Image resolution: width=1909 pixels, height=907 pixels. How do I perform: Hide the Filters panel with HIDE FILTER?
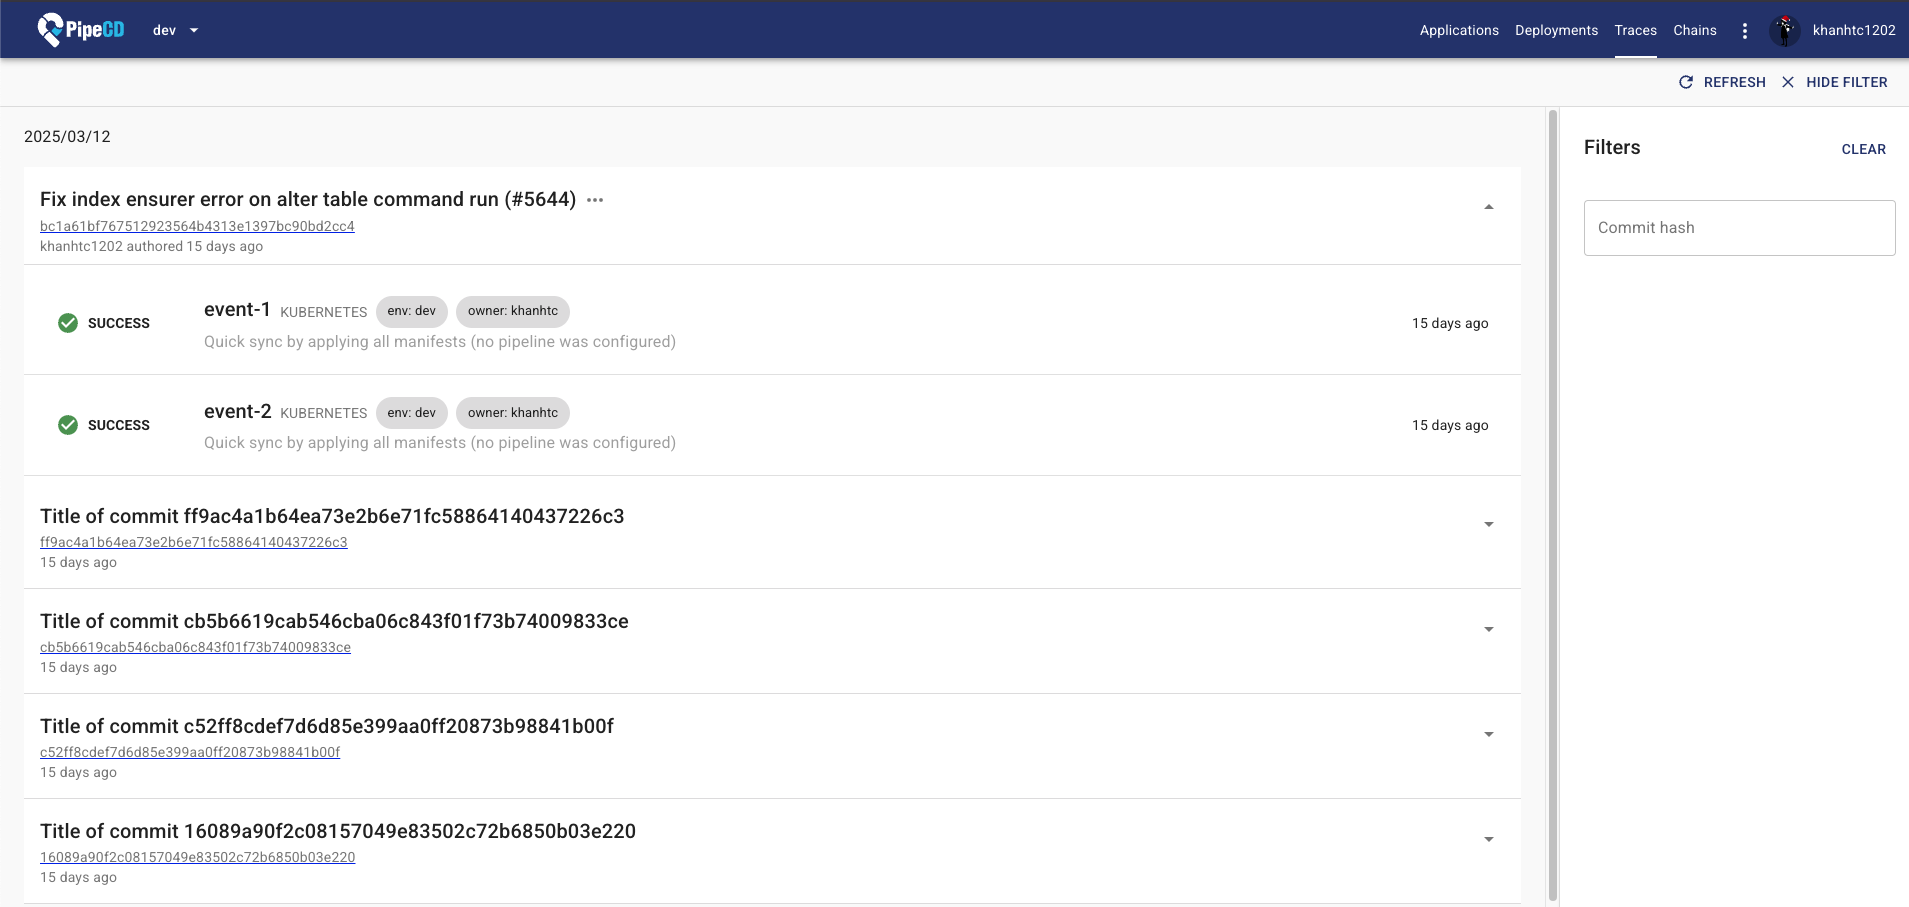pyautogui.click(x=1846, y=82)
